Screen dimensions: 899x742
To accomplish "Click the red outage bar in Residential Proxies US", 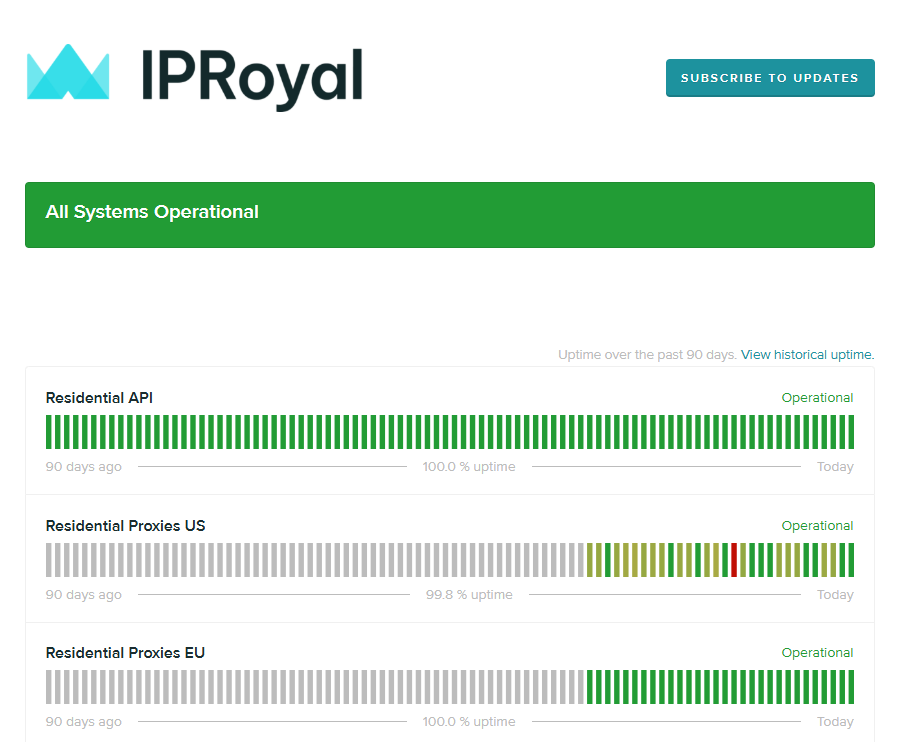I will [734, 560].
